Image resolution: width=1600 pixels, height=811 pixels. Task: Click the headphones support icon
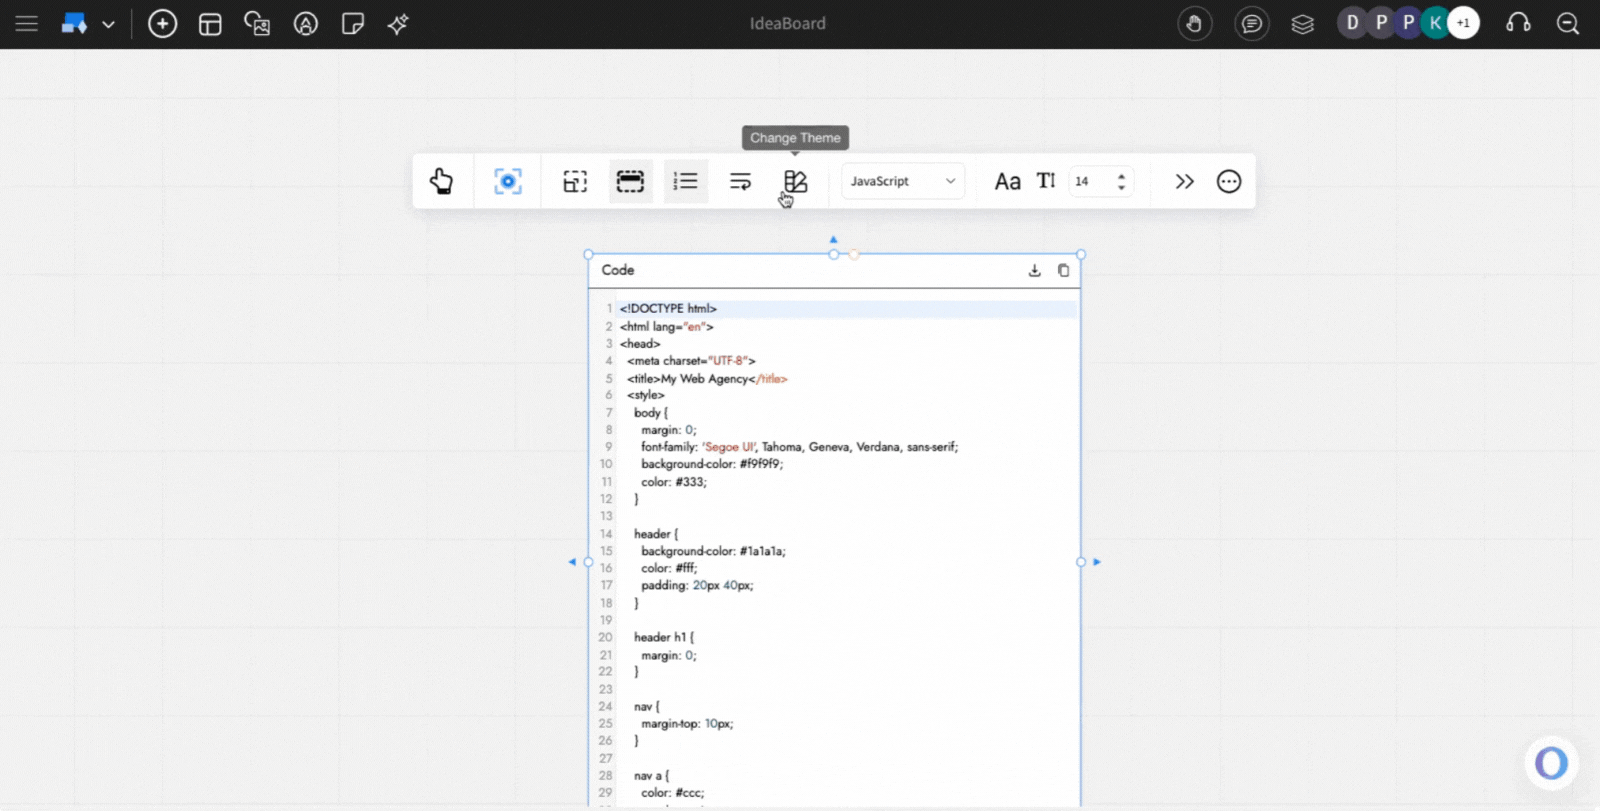click(1518, 24)
